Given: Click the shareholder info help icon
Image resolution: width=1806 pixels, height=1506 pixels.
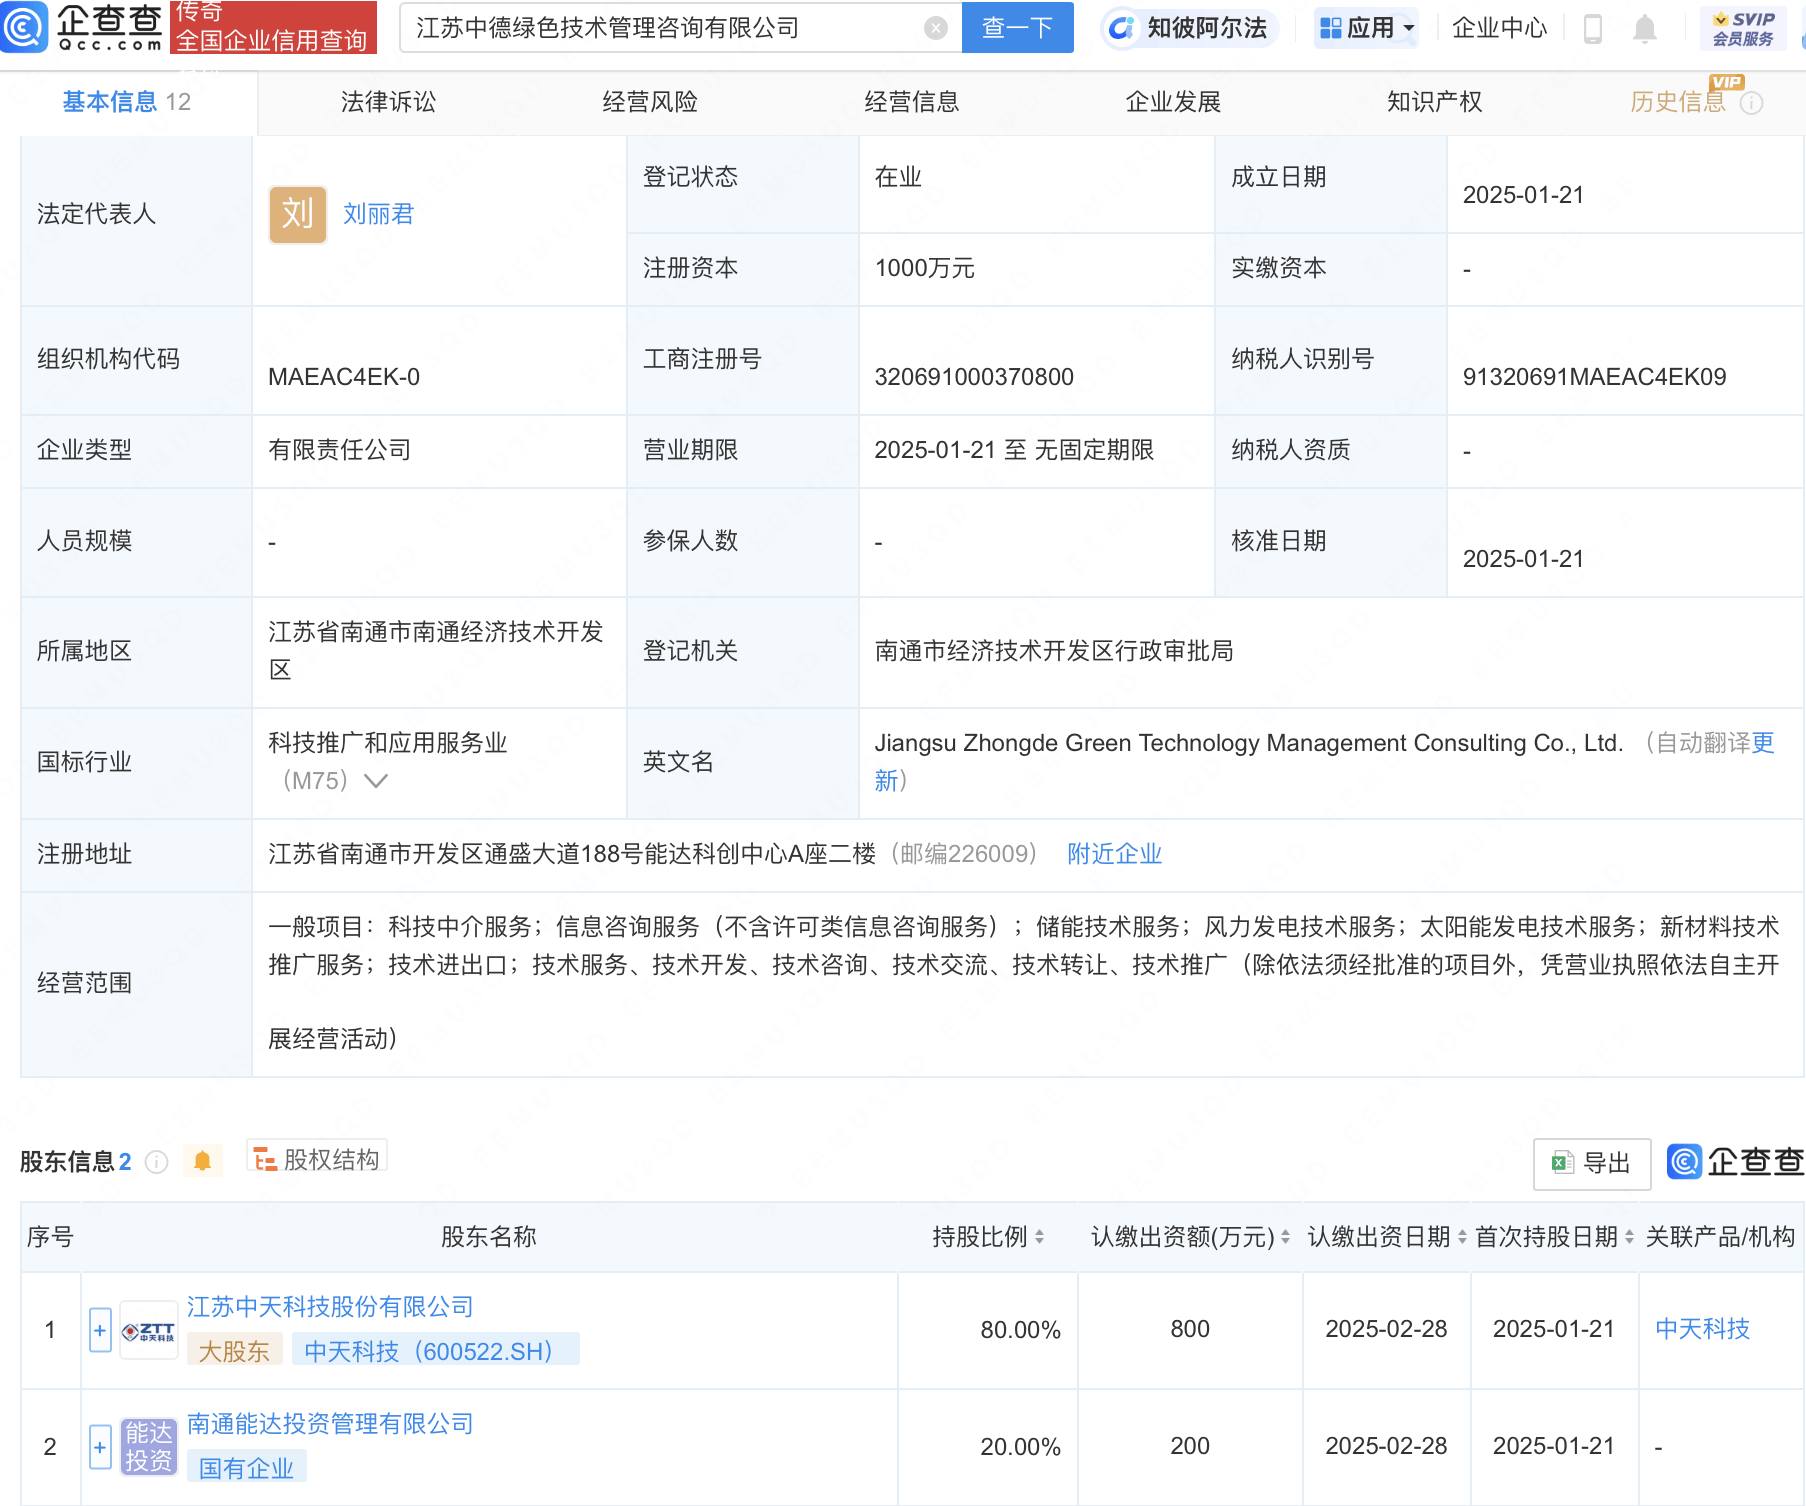Looking at the screenshot, I should (x=156, y=1161).
